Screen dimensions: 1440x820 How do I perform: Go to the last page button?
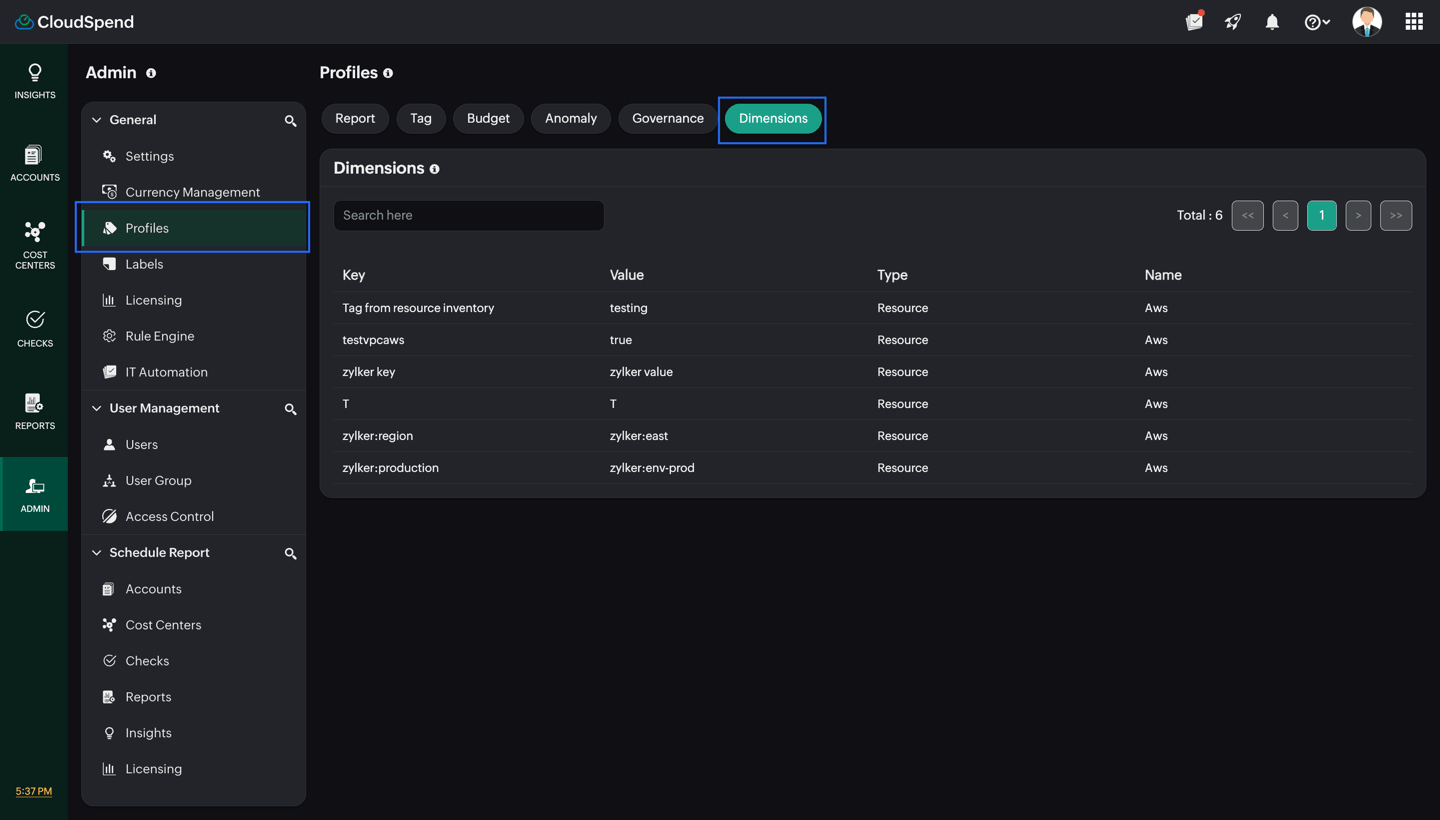click(1396, 215)
